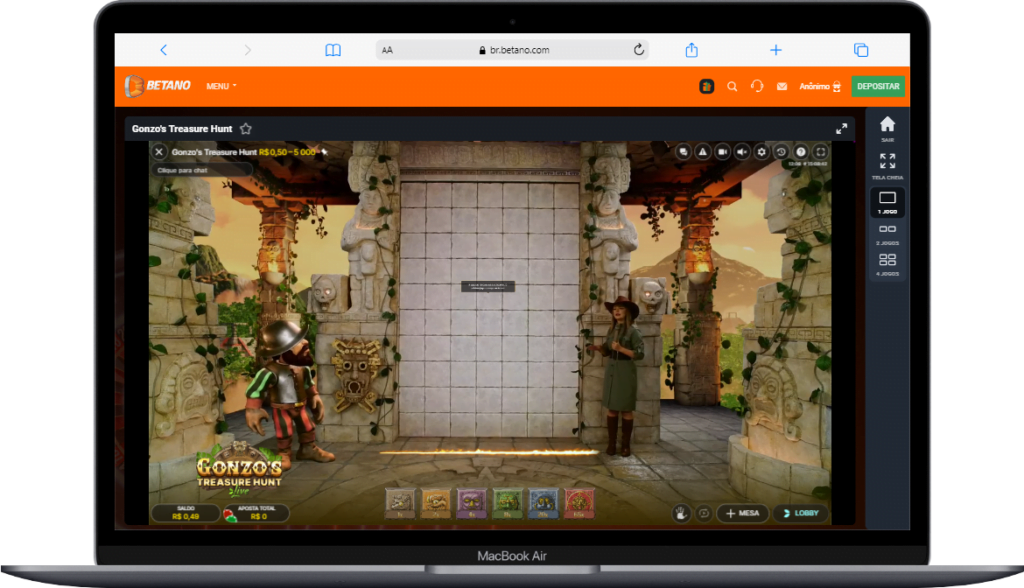Go back with Safari's back arrow
The width and height of the screenshot is (1024, 588).
[164, 50]
